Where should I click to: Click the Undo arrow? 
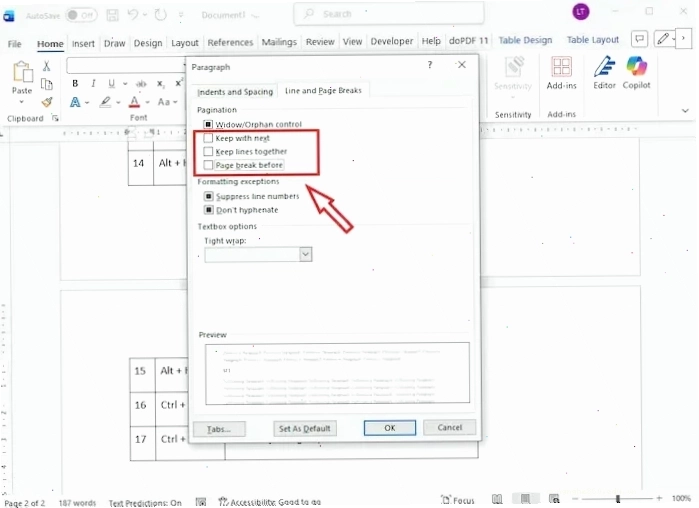[133, 15]
